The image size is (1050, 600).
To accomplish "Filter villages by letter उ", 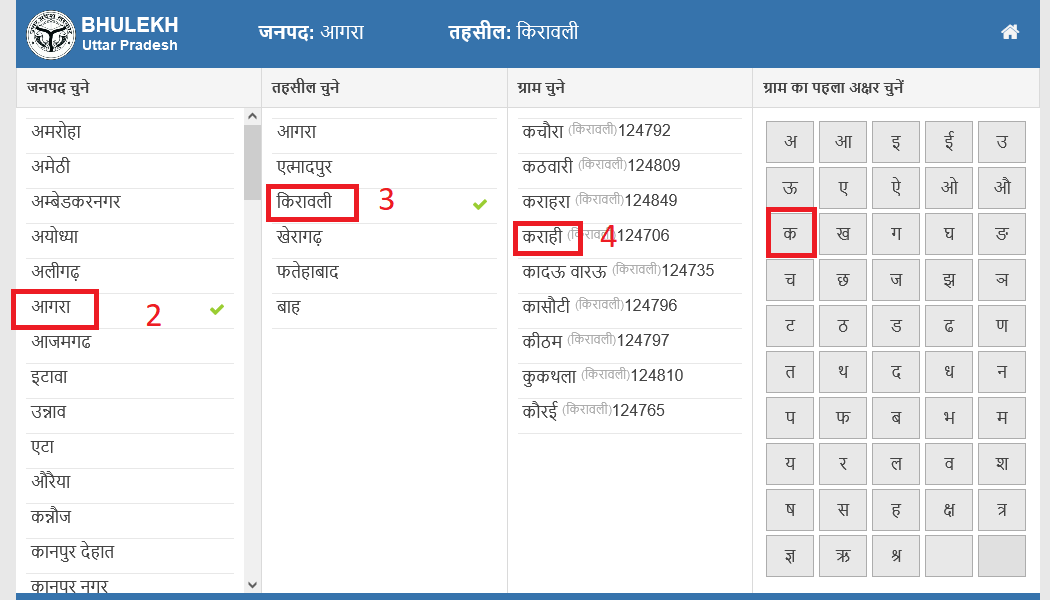I will pos(1002,142).
